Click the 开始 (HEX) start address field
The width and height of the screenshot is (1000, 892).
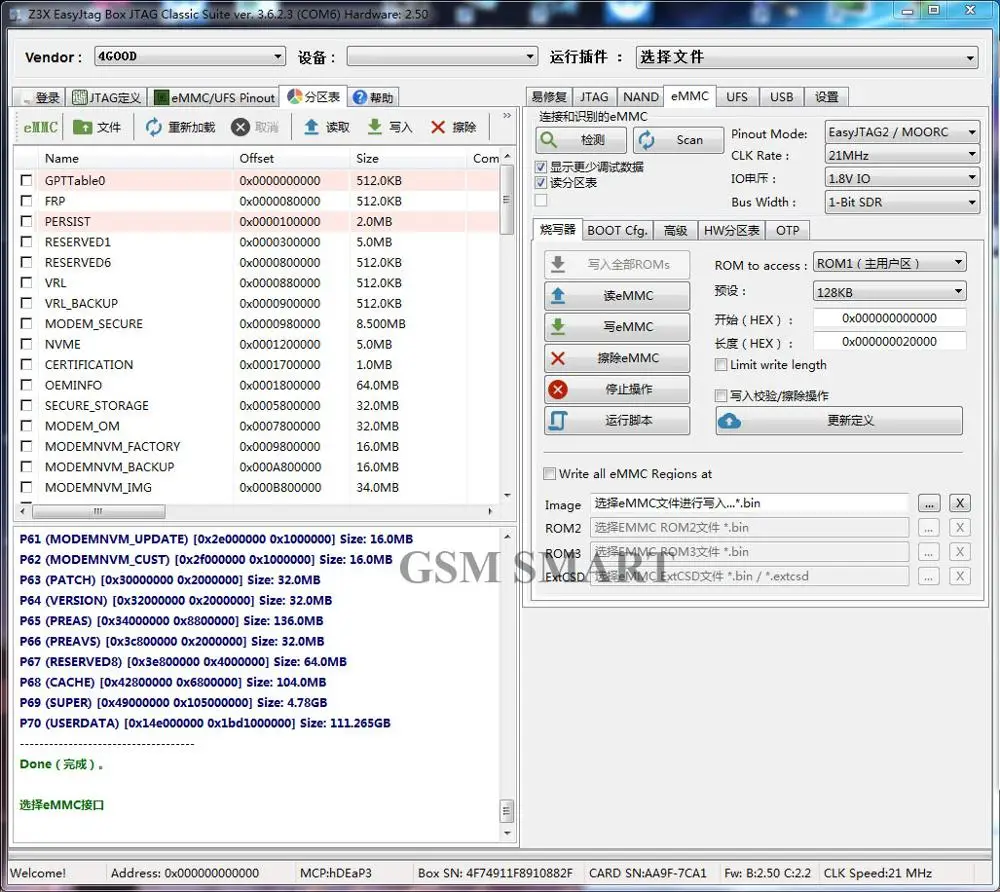(889, 318)
